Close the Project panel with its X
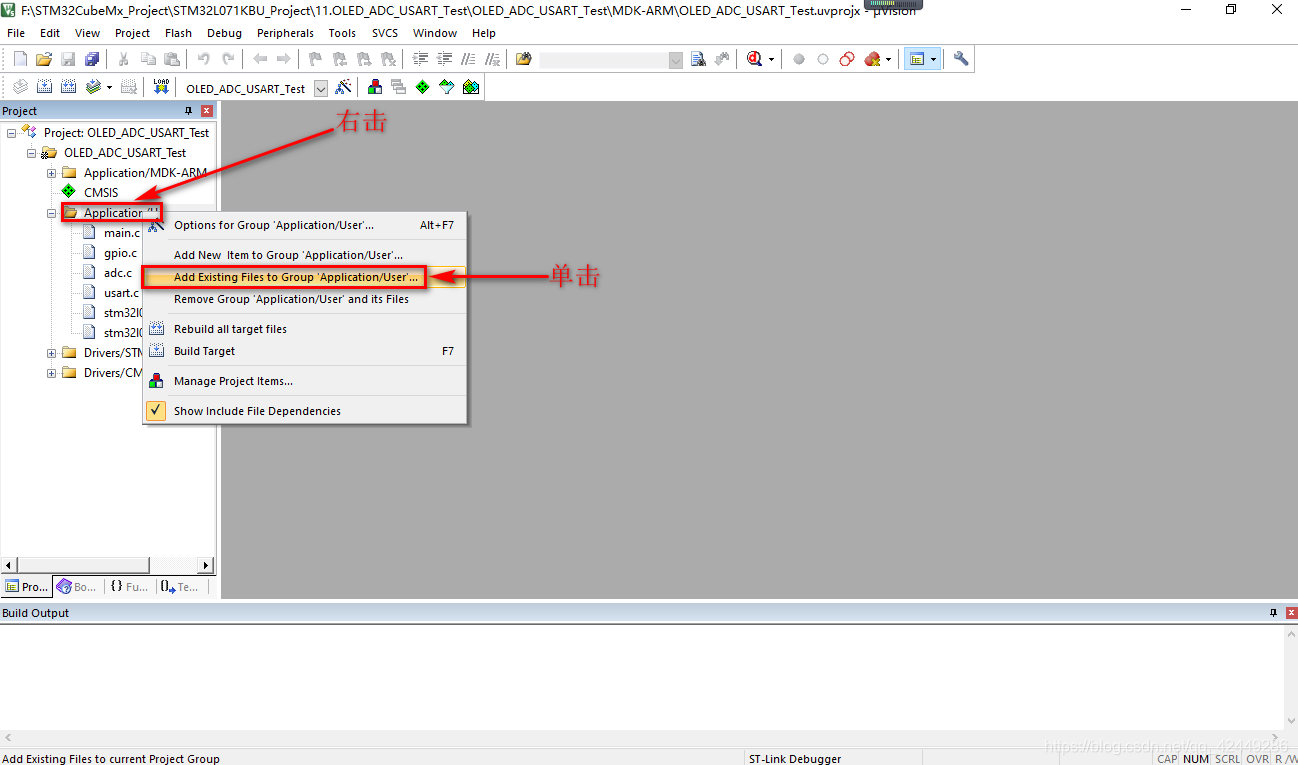Screen dimensions: 1298x765 click(x=207, y=111)
